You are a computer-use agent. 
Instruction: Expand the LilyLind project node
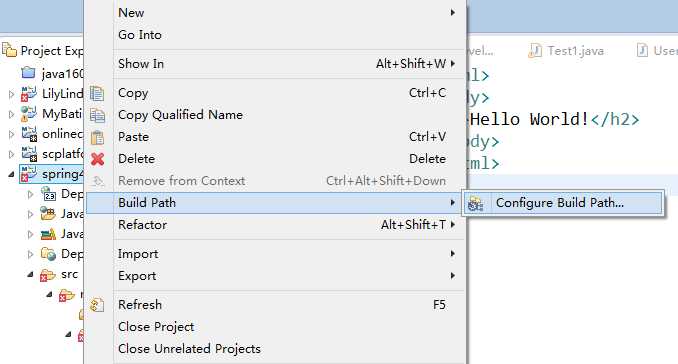(x=12, y=94)
